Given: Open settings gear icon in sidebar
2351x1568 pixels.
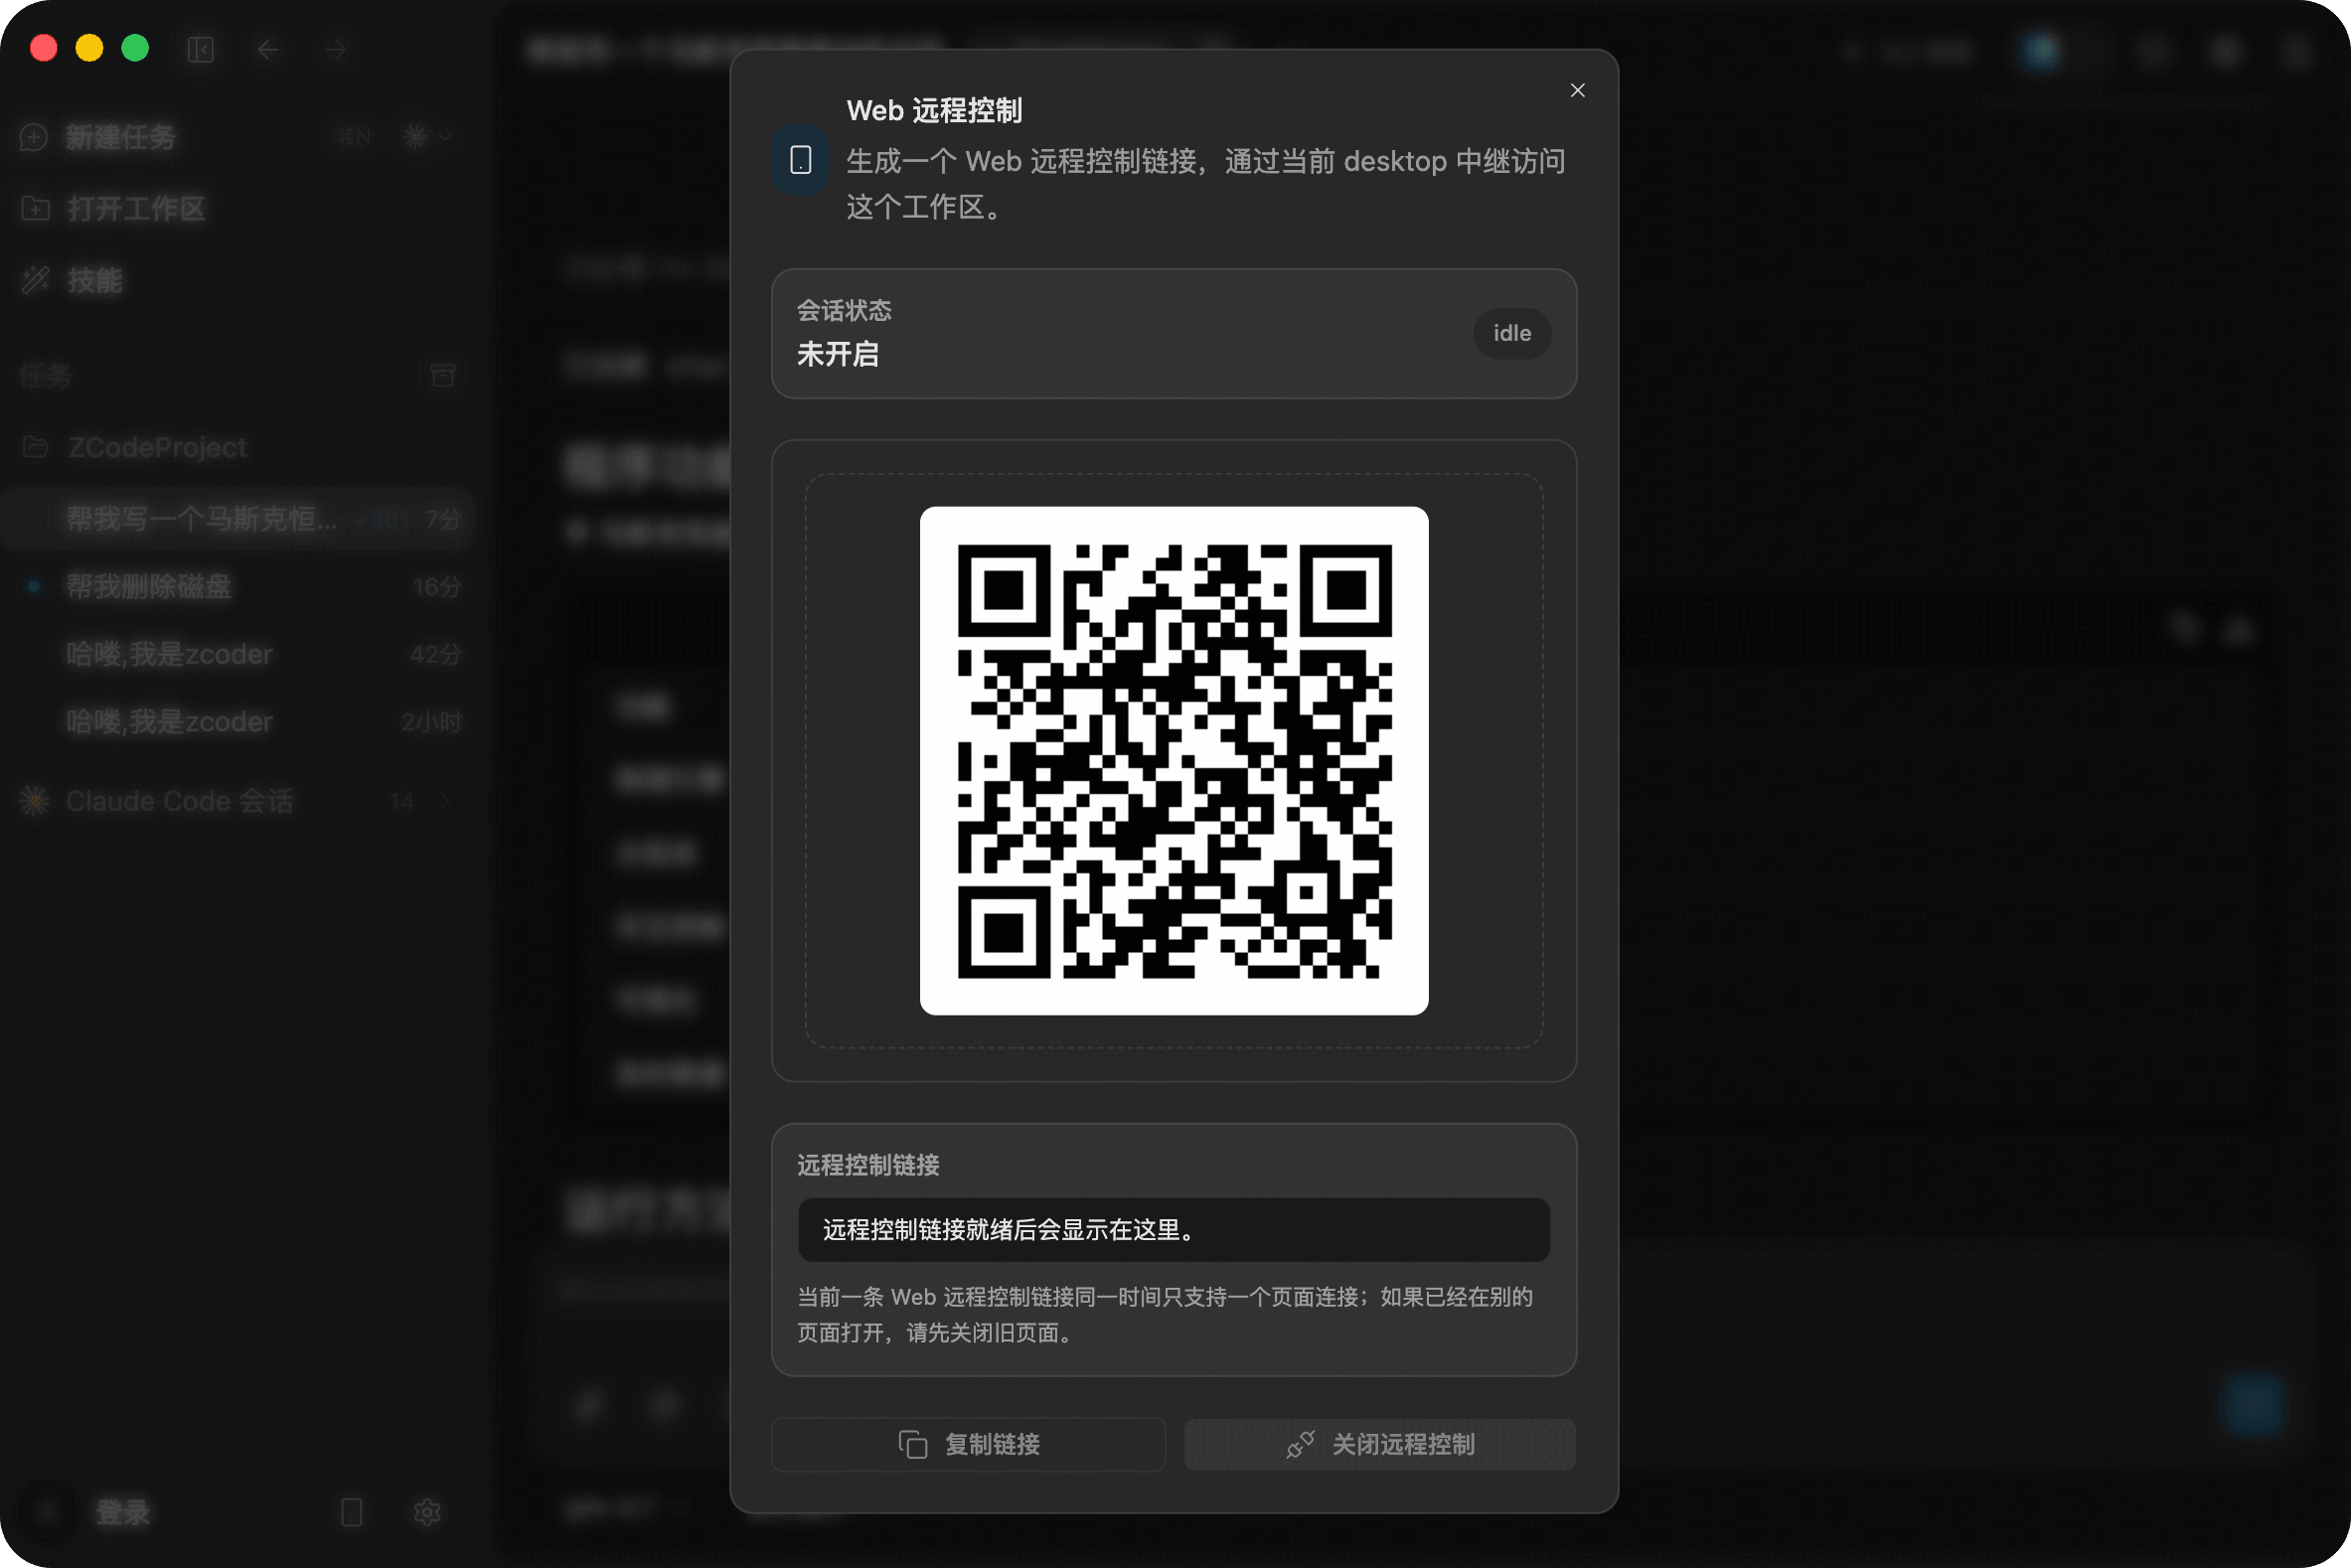Looking at the screenshot, I should pos(427,1511).
